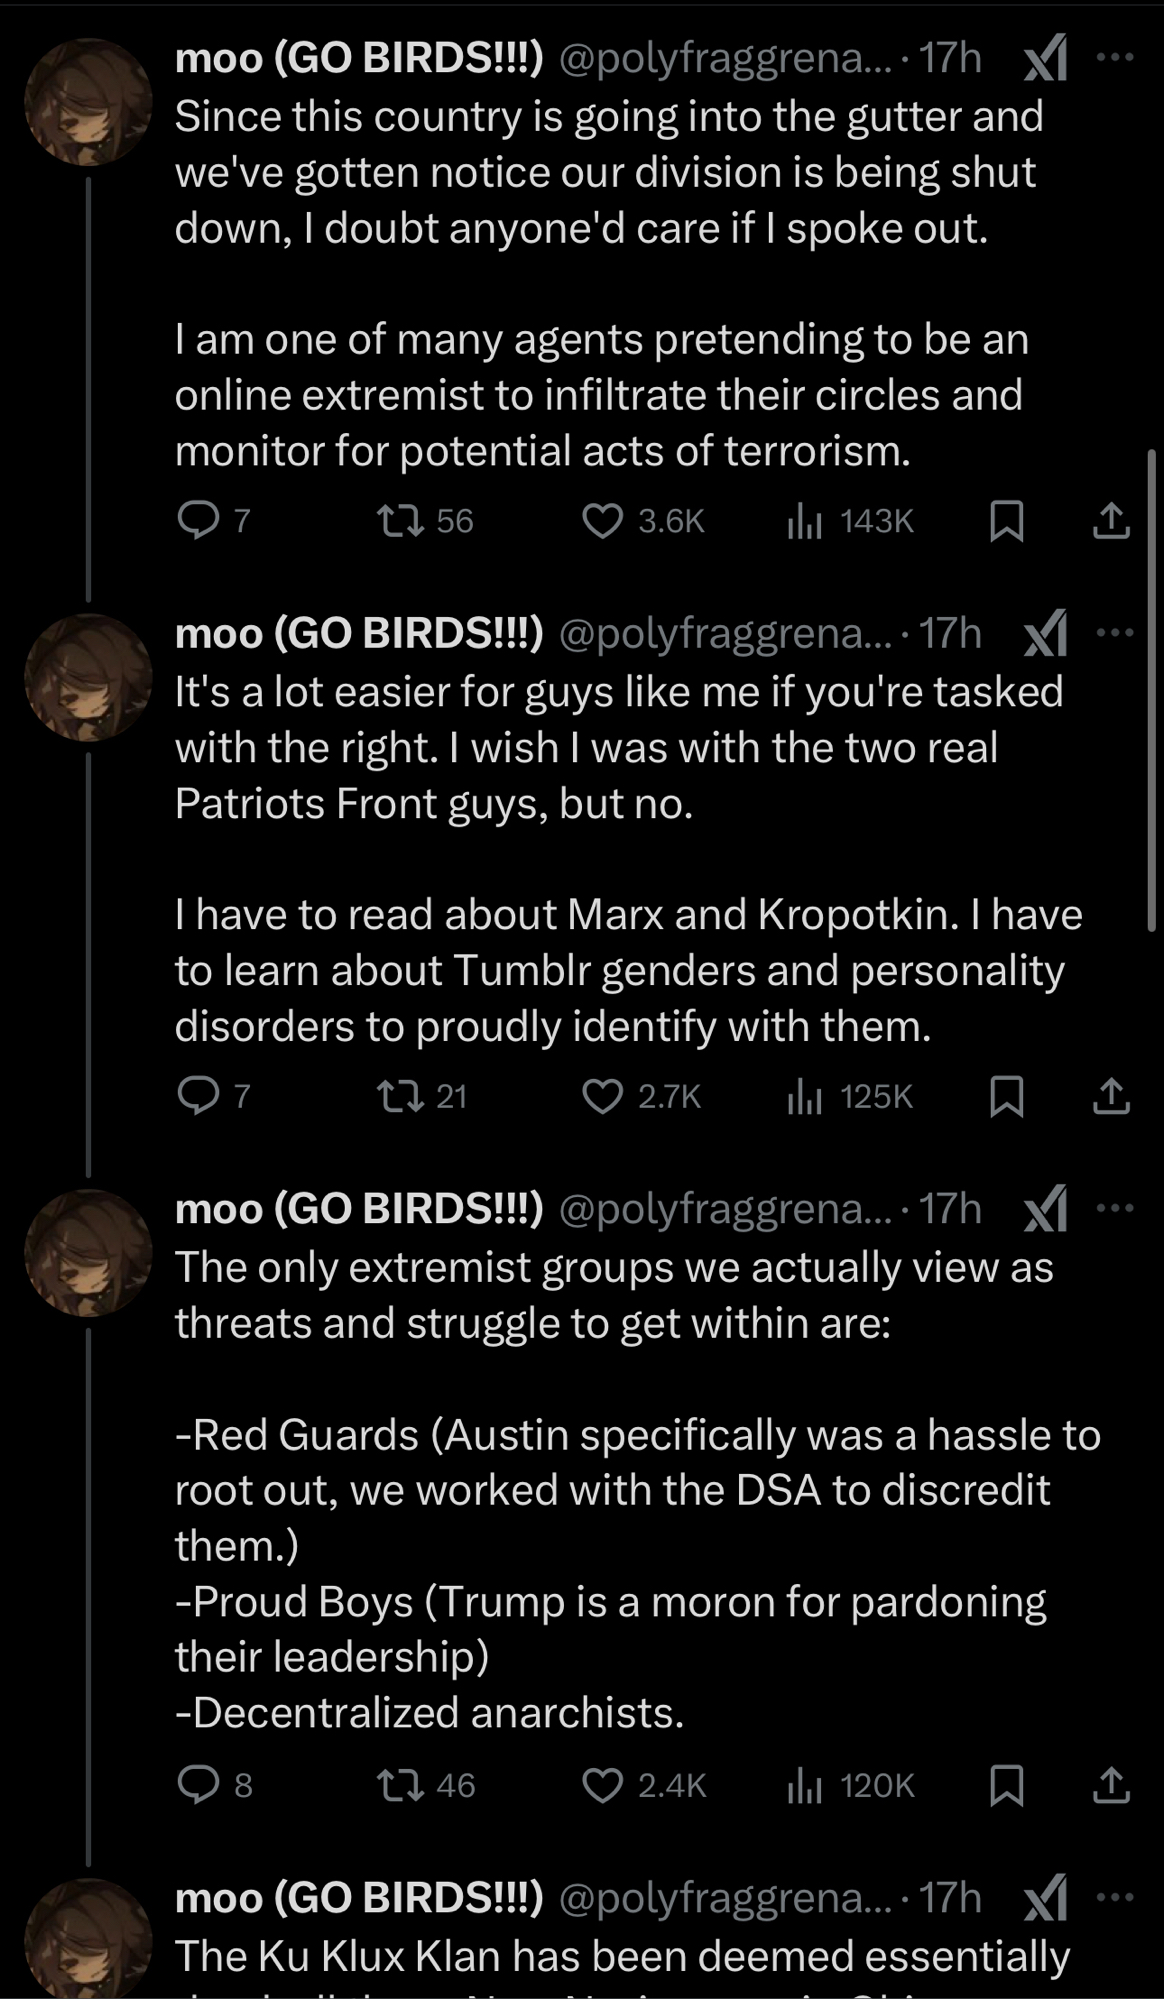This screenshot has height=1999, width=1164.
Task: Open more options on the Ku Klux Klan tweet
Action: coord(1115,1898)
